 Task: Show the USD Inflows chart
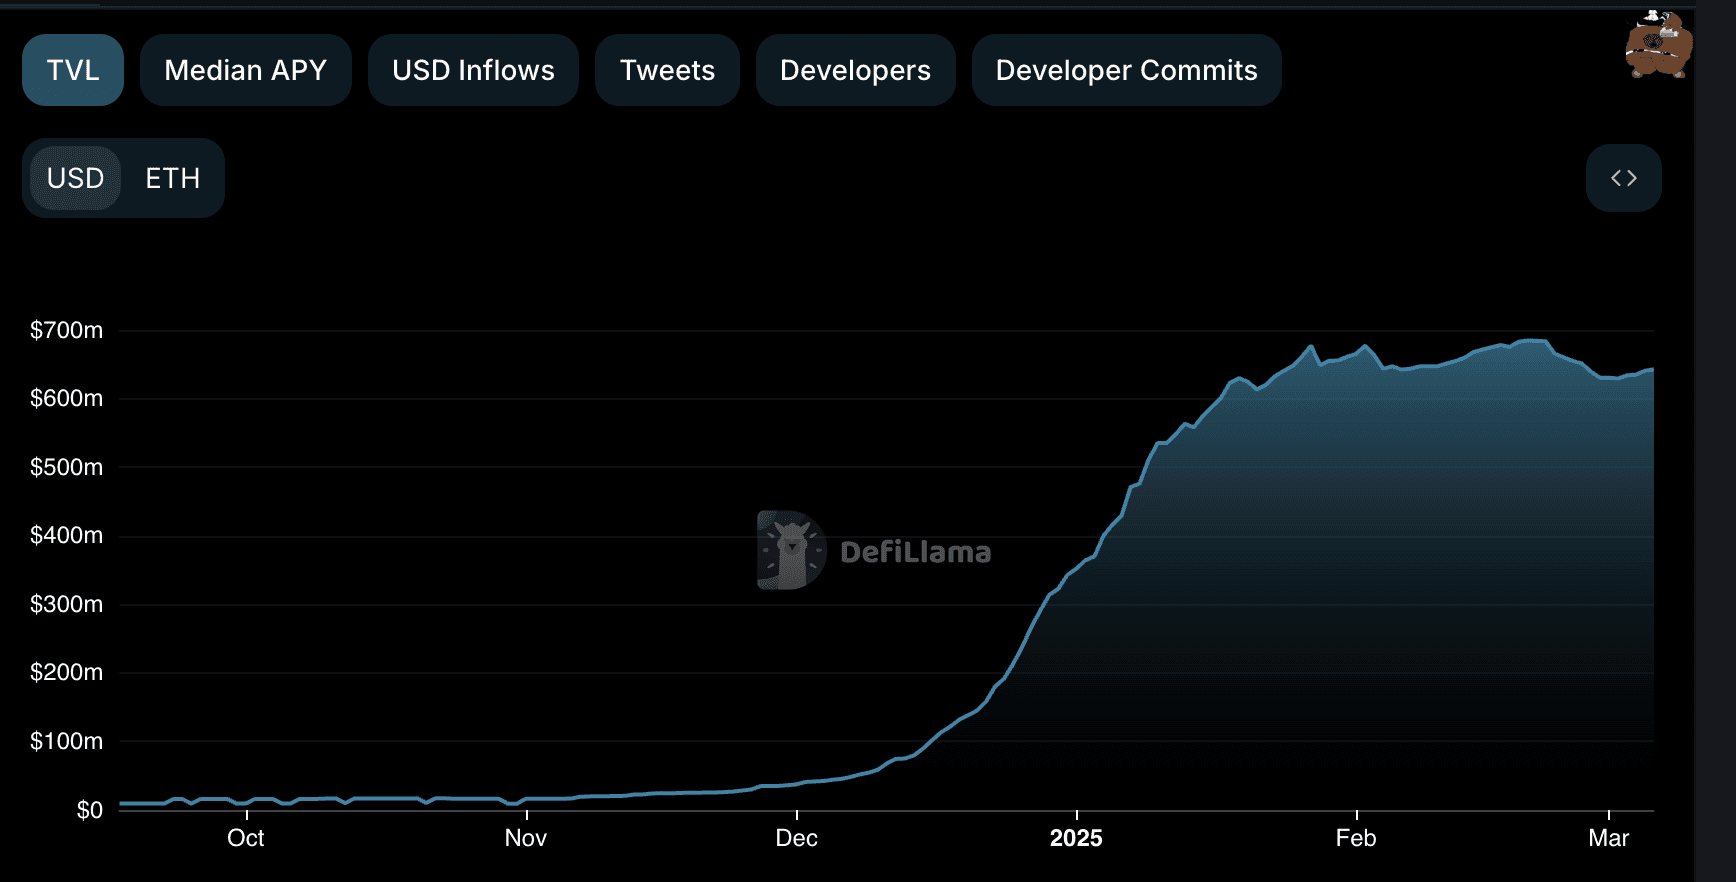473,70
